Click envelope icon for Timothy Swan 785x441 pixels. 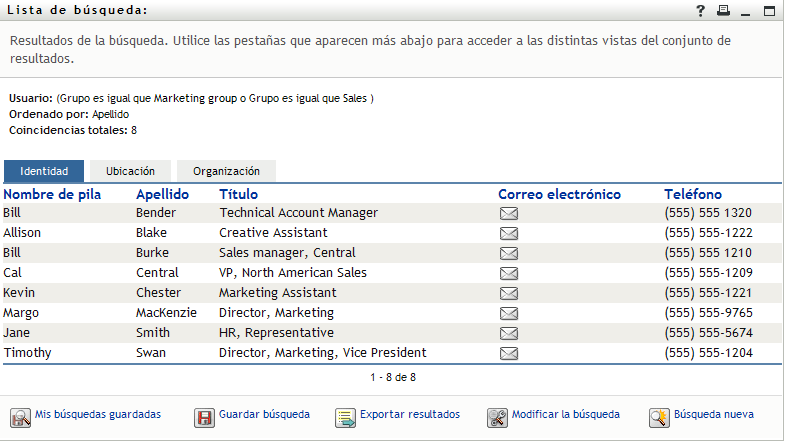tap(508, 353)
